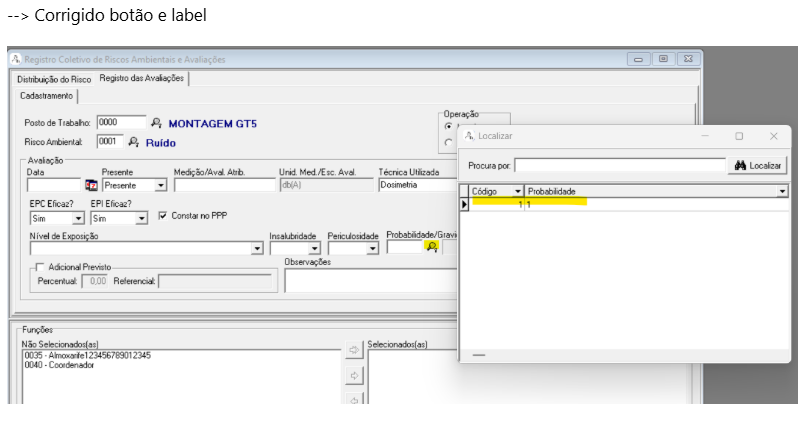Expand the EPC Eficaz dropdown
Image resolution: width=798 pixels, height=431 pixels.
tap(77, 218)
